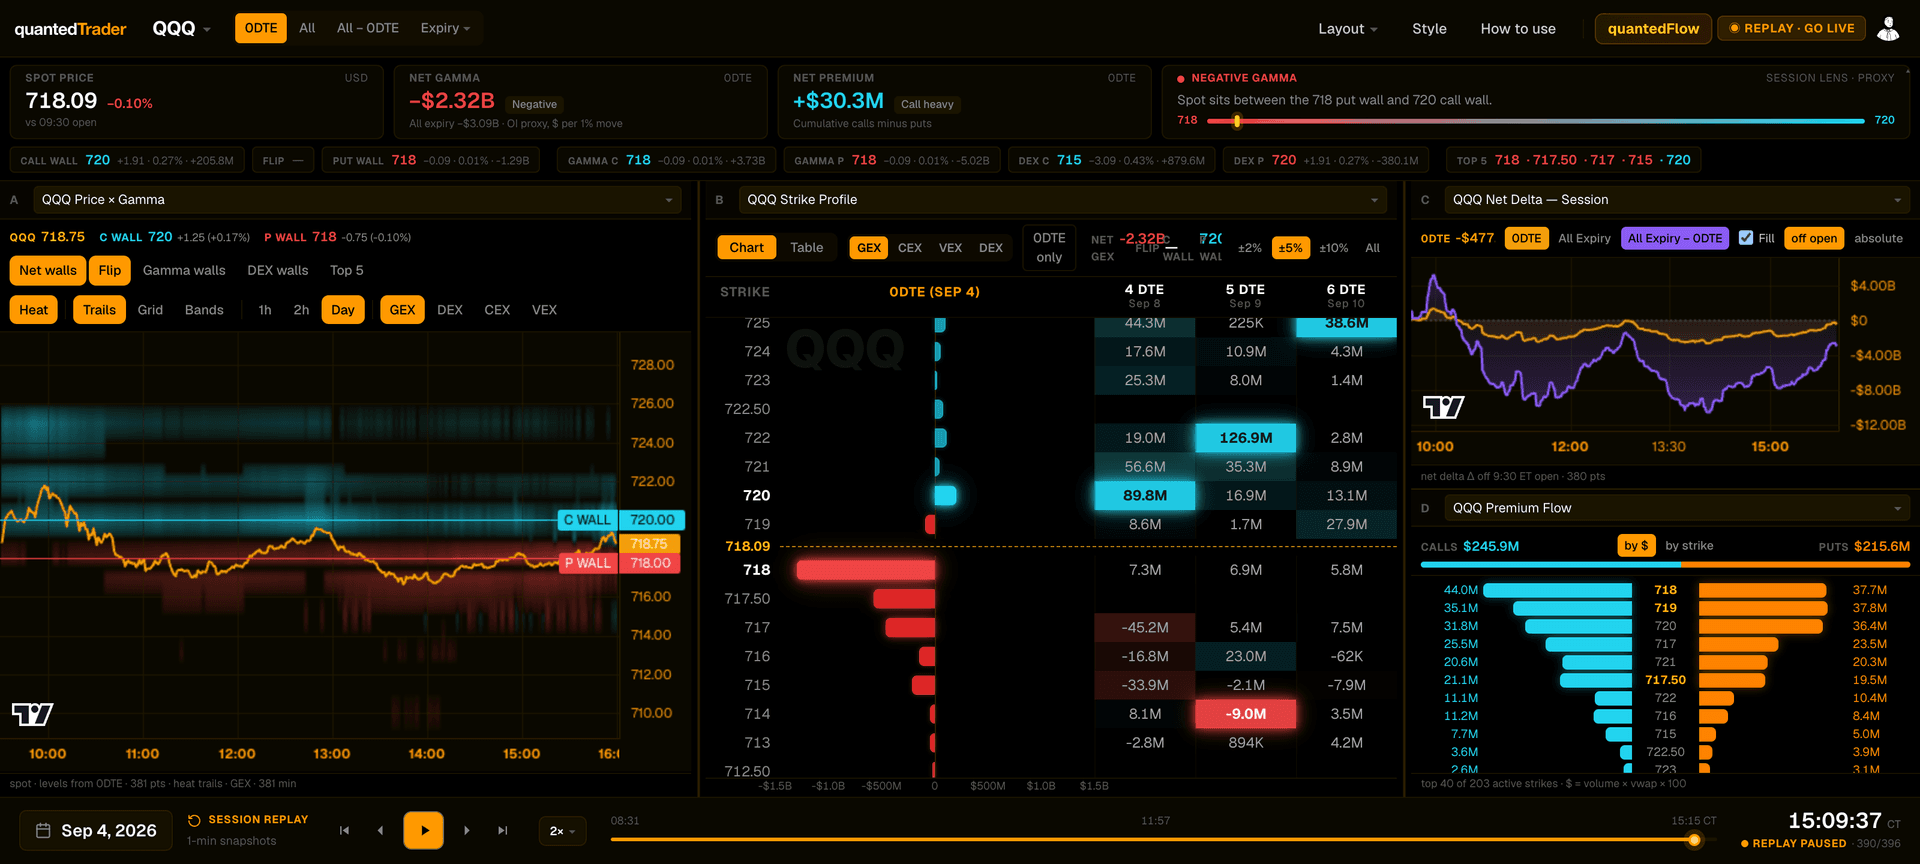Toggle the Trails overlay
The height and width of the screenshot is (864, 1920).
point(99,310)
